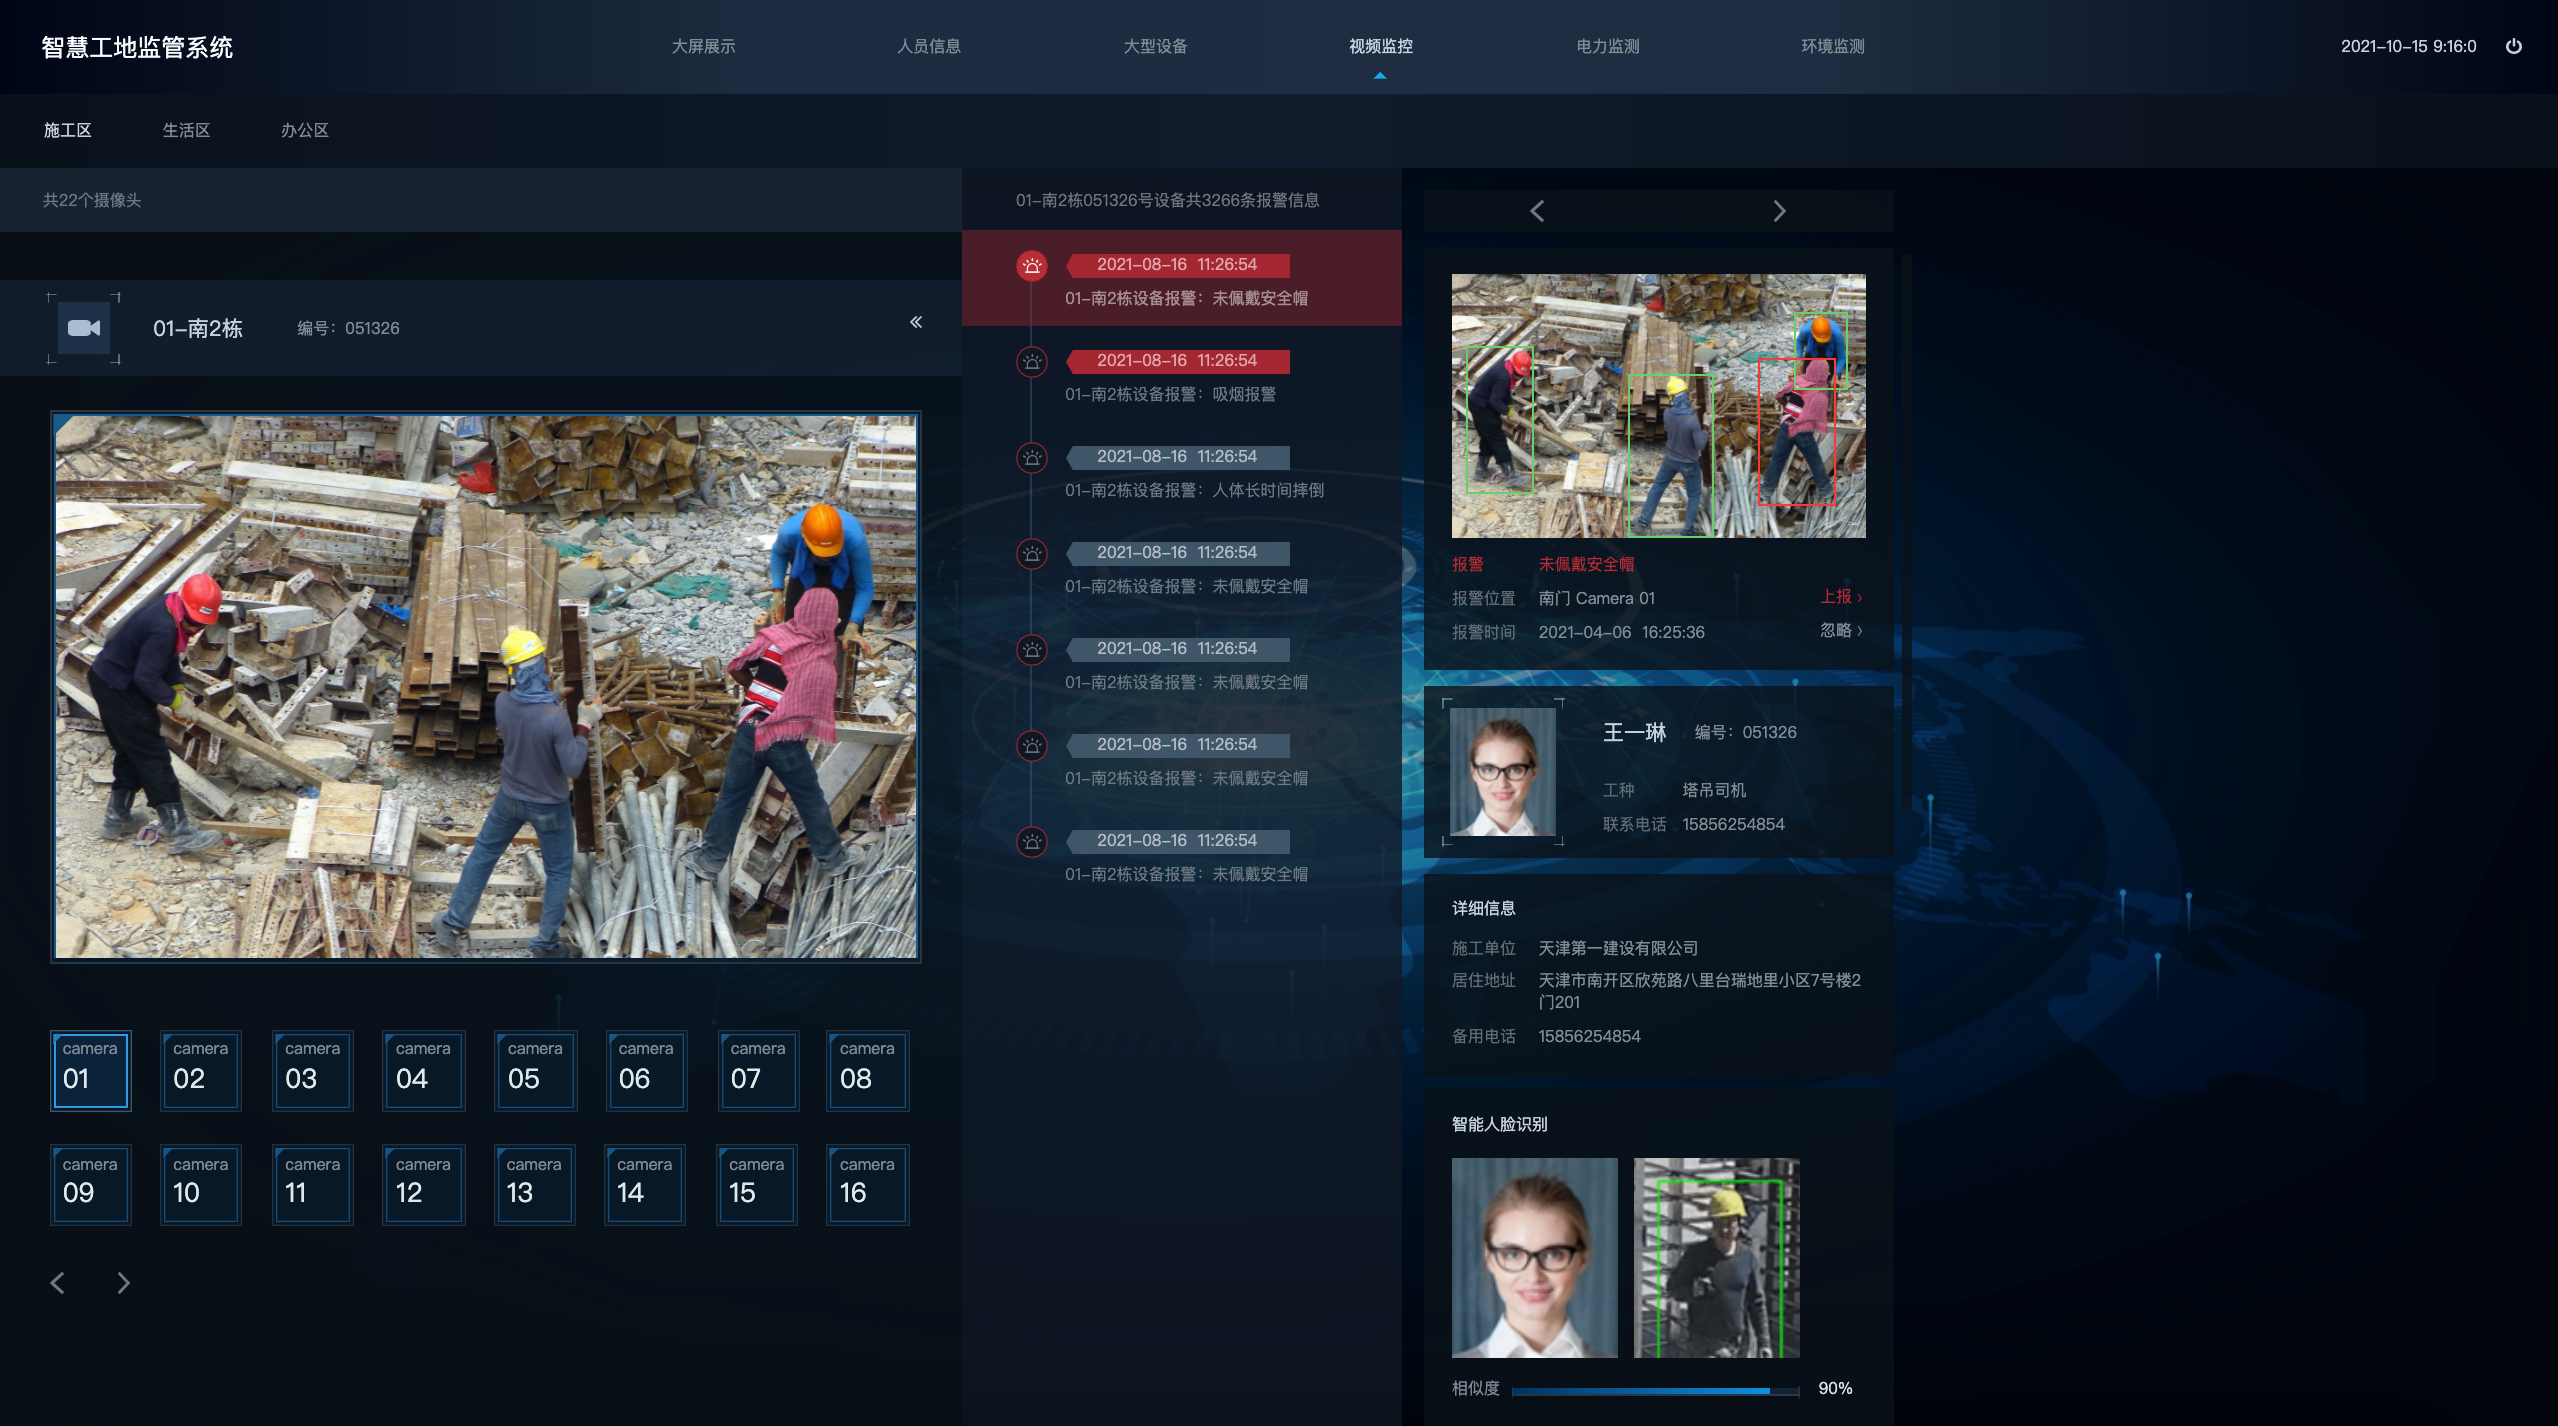This screenshot has height=1426, width=2558.
Task: Go to previous alert snapshot arrow
Action: [x=1537, y=211]
